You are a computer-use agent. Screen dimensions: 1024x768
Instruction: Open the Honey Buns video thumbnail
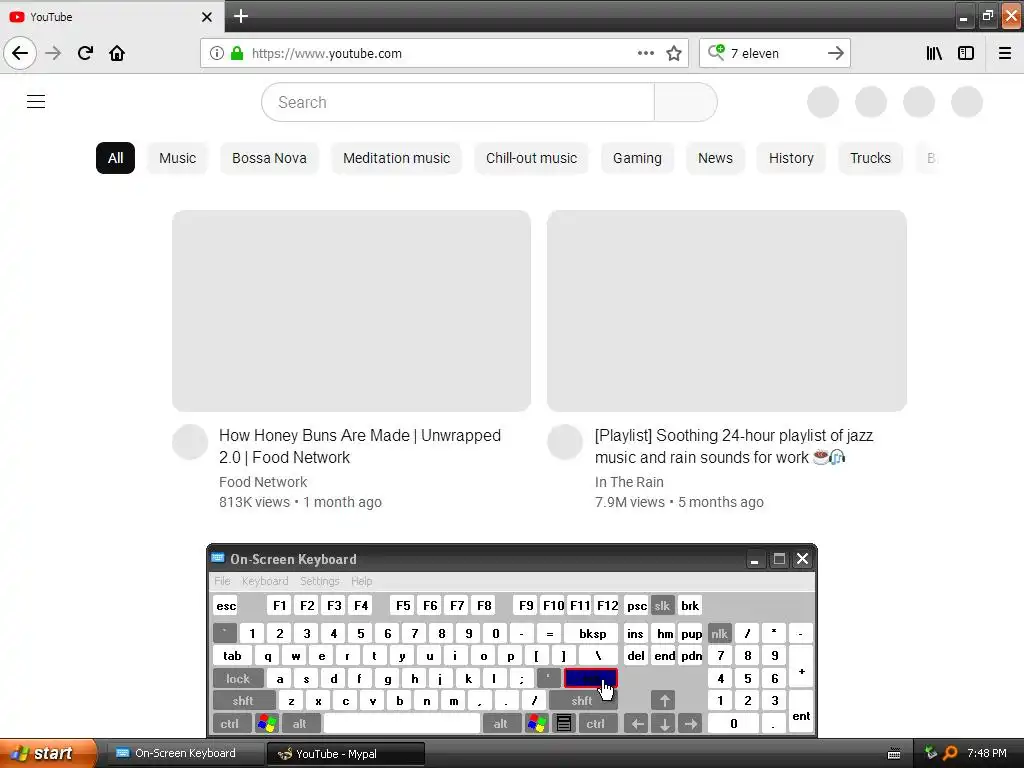coord(351,311)
